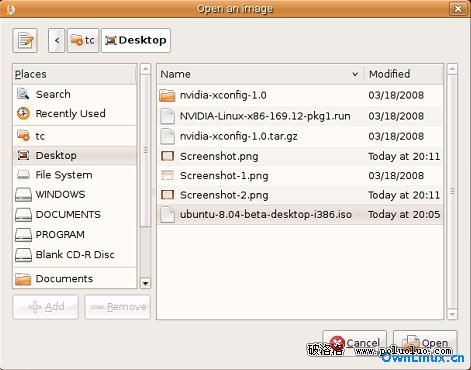
Task: Click Places list scroll down arrow
Action: click(x=145, y=283)
